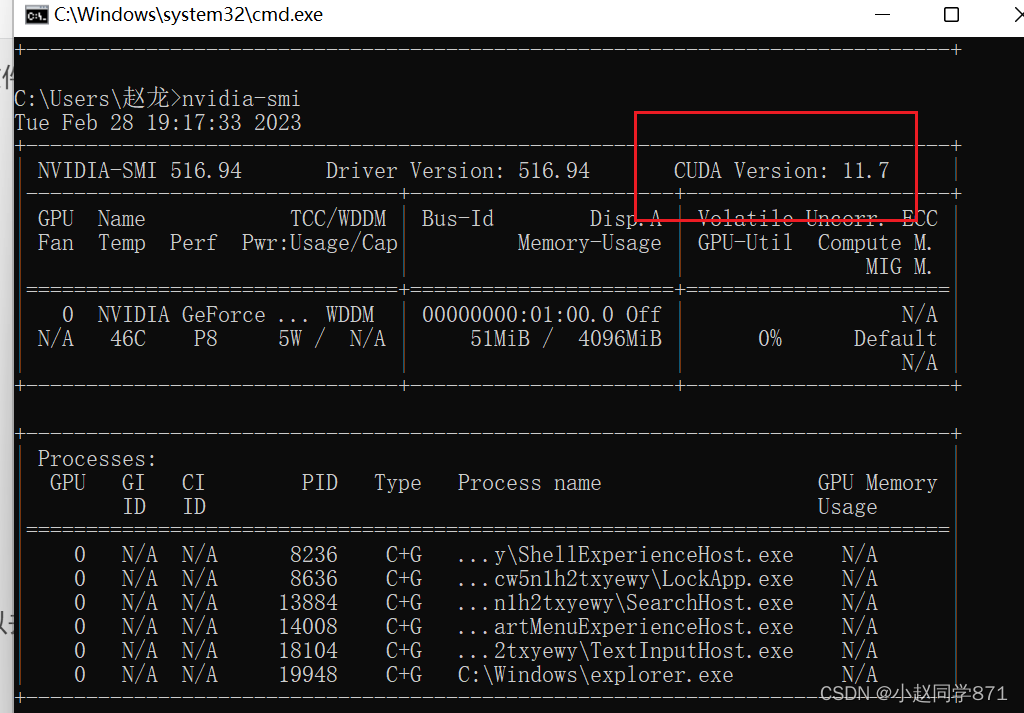
Task: Click the CUDA Version: 11.7 text
Action: click(782, 171)
